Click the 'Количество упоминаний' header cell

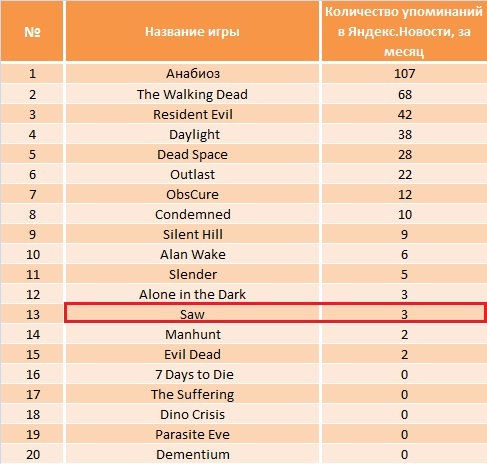click(404, 31)
